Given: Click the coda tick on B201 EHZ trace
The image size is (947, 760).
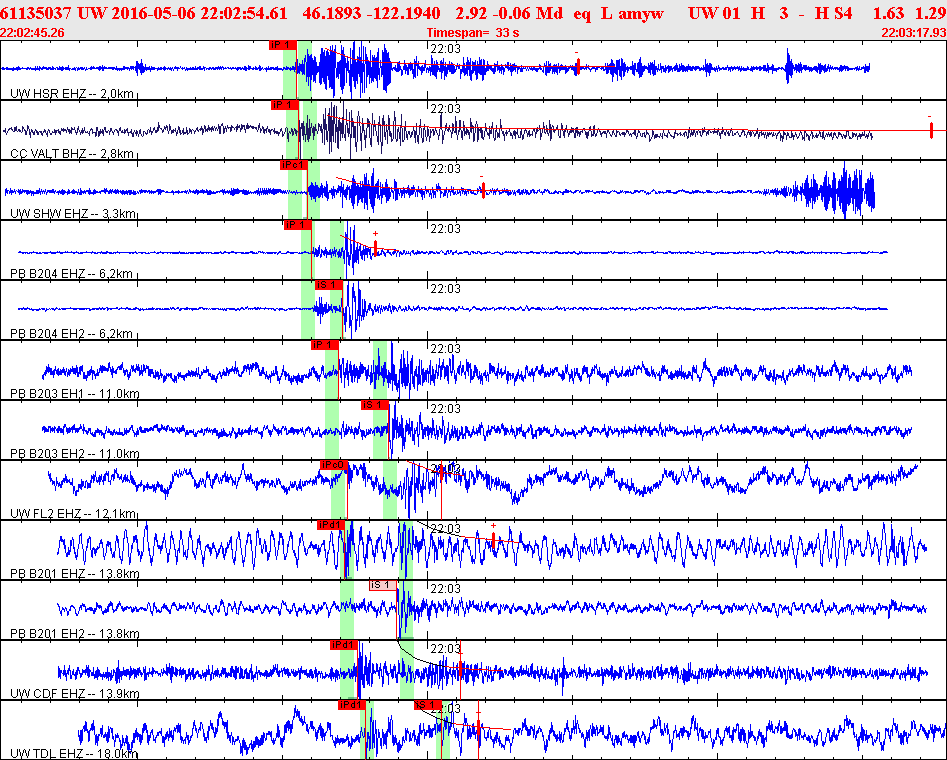Looking at the screenshot, I should [493, 540].
